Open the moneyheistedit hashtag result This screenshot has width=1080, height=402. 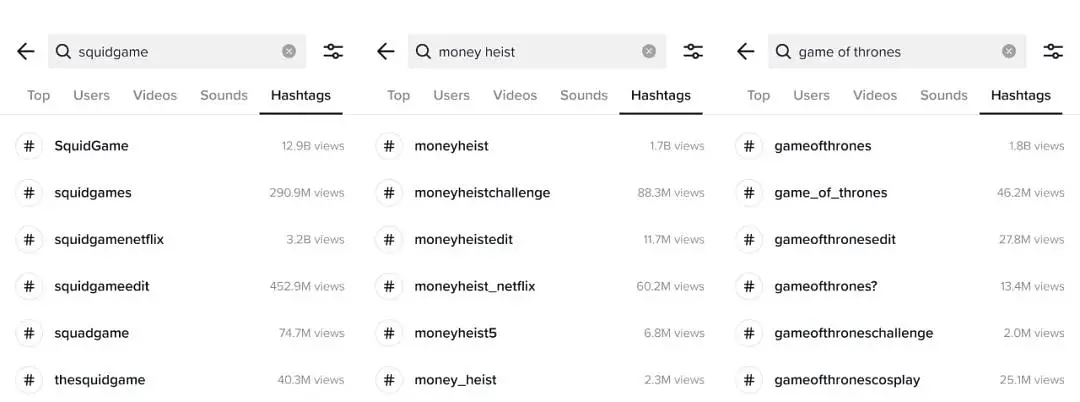click(x=540, y=240)
